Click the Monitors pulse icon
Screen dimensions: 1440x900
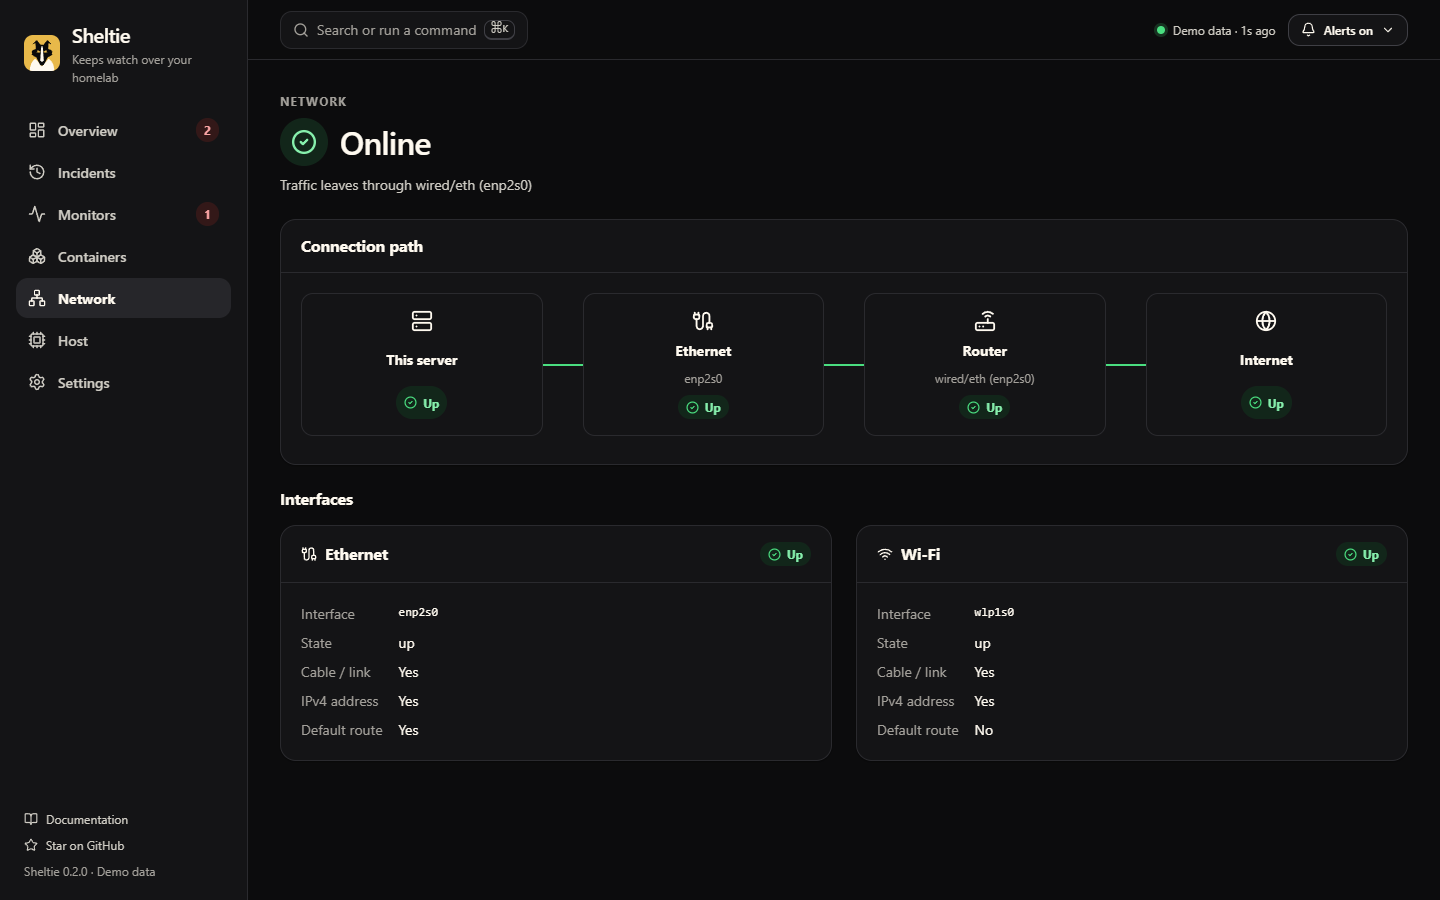(37, 214)
